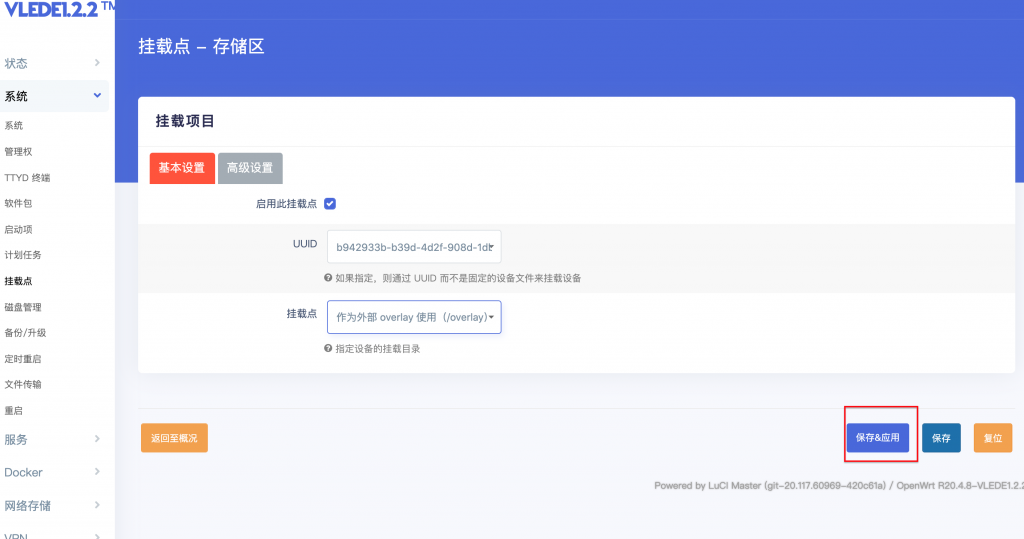Click the 复位 button

tap(993, 438)
